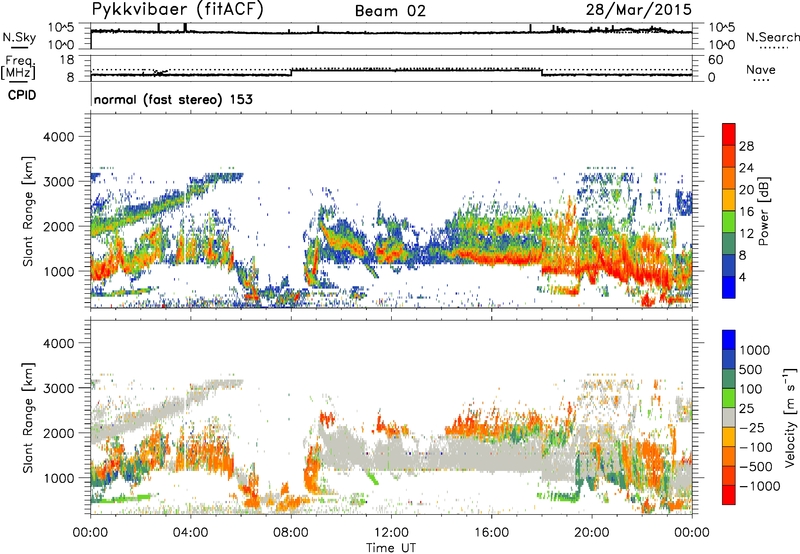The height and width of the screenshot is (554, 800).
Task: Click the '28' value on Power colorbar
Action: 746,146
